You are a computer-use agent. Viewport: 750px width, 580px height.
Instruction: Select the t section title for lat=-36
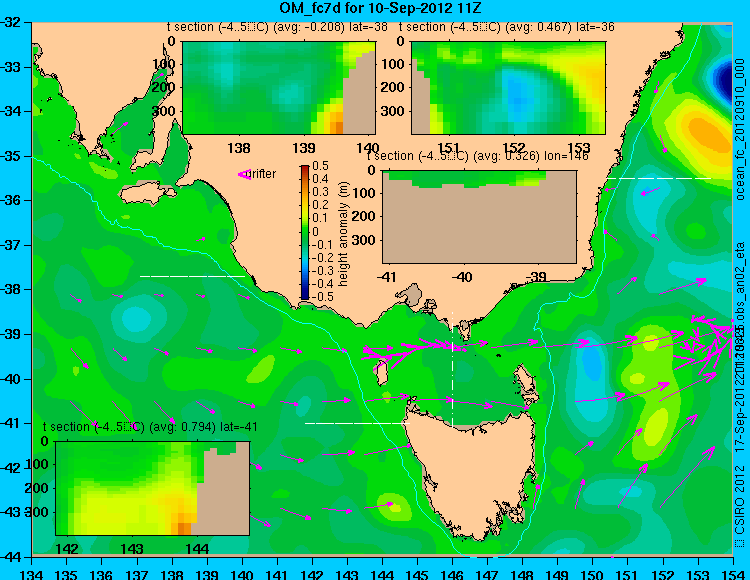507,27
